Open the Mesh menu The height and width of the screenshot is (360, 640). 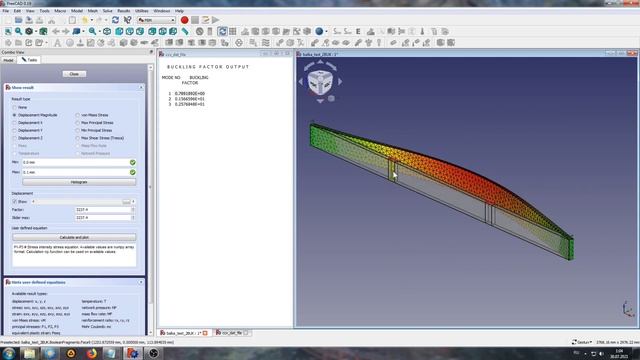[x=93, y=11]
